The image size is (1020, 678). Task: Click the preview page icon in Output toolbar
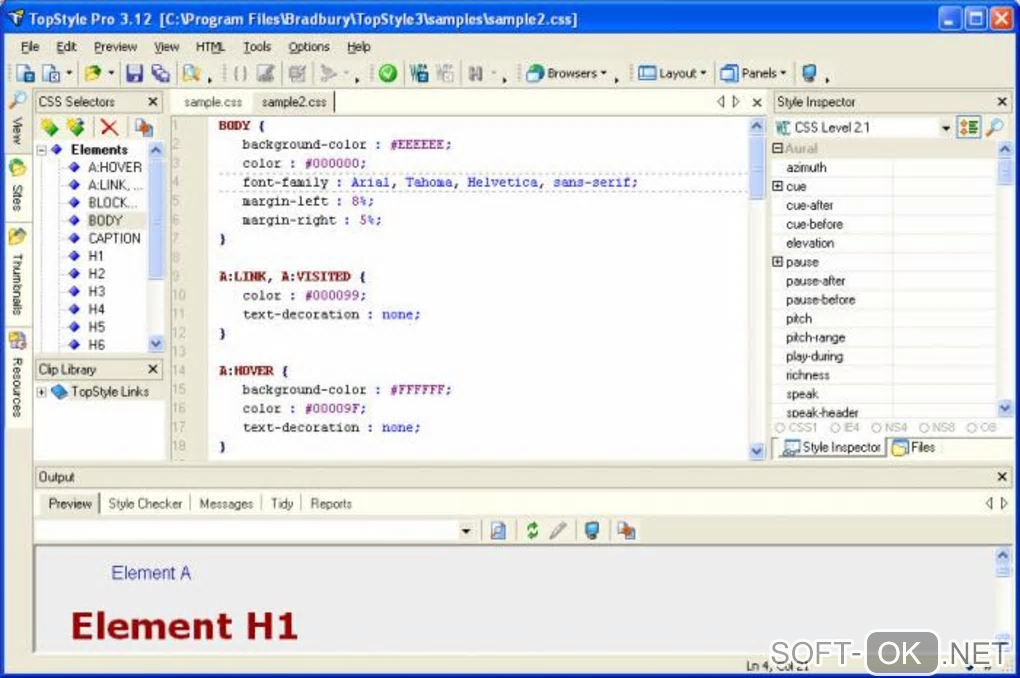tap(498, 530)
